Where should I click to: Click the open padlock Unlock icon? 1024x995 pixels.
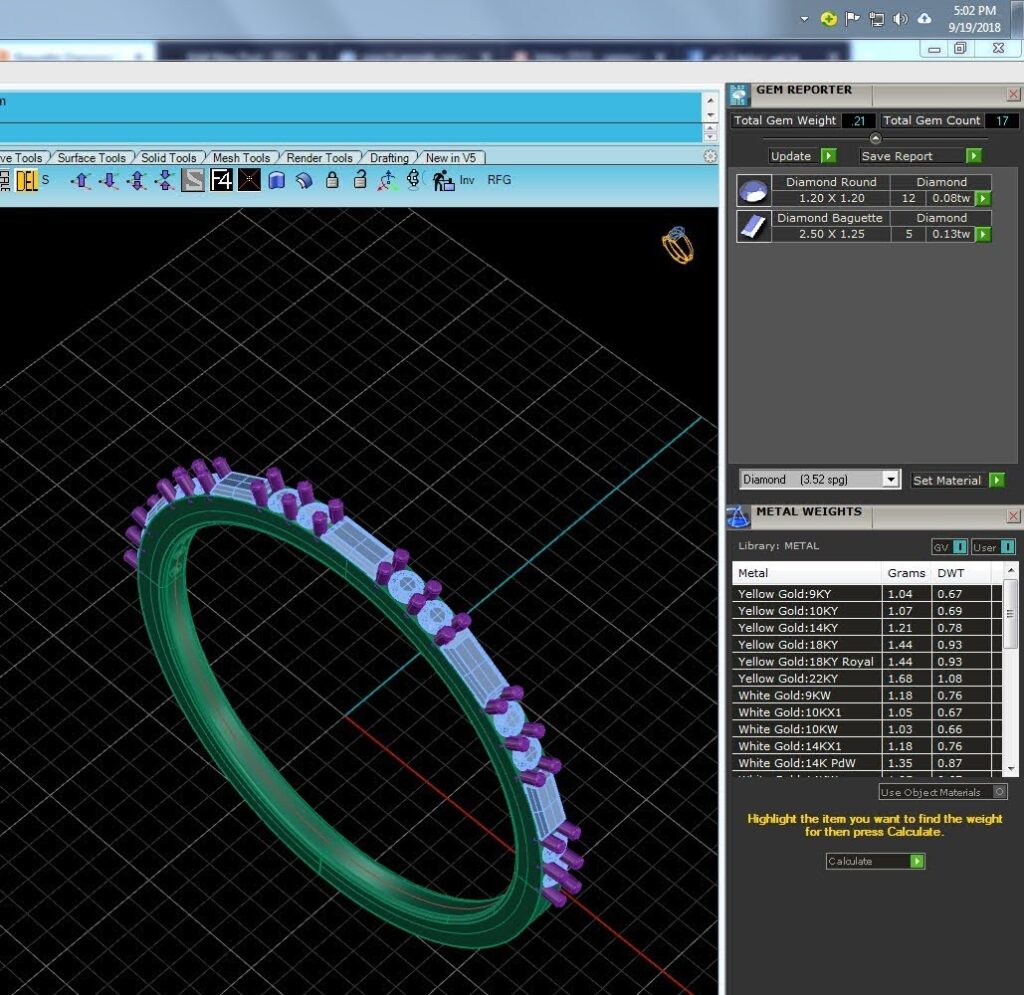pos(360,180)
